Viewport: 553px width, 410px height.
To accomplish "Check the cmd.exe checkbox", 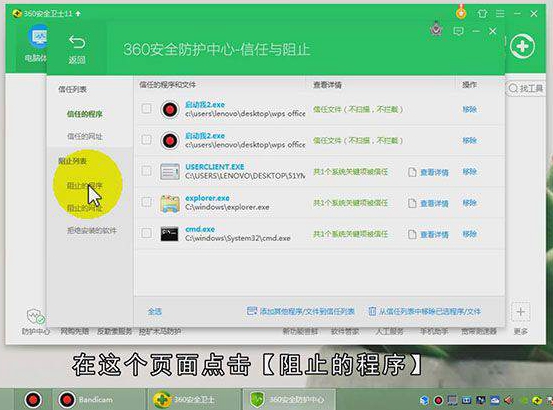I will 146,233.
